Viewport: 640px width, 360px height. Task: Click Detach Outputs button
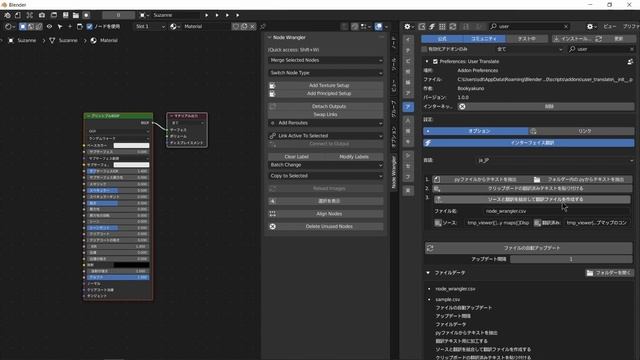tap(326, 106)
